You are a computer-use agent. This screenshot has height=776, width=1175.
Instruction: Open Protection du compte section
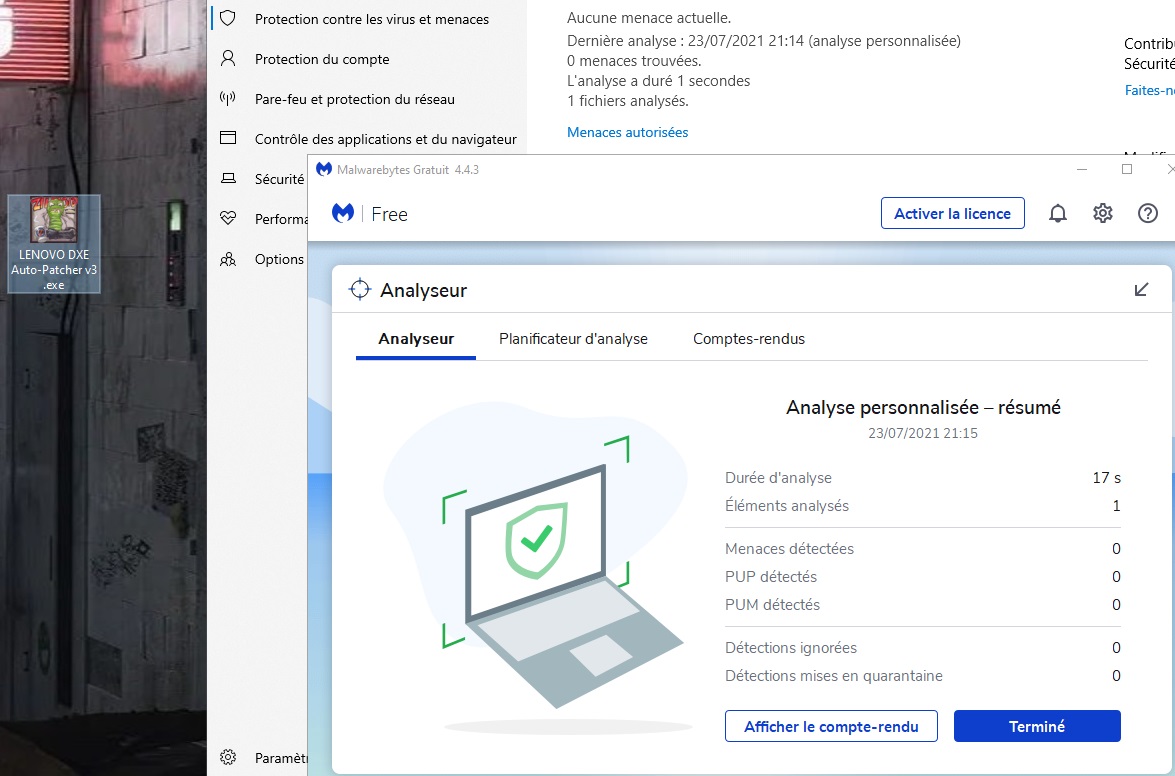point(322,59)
